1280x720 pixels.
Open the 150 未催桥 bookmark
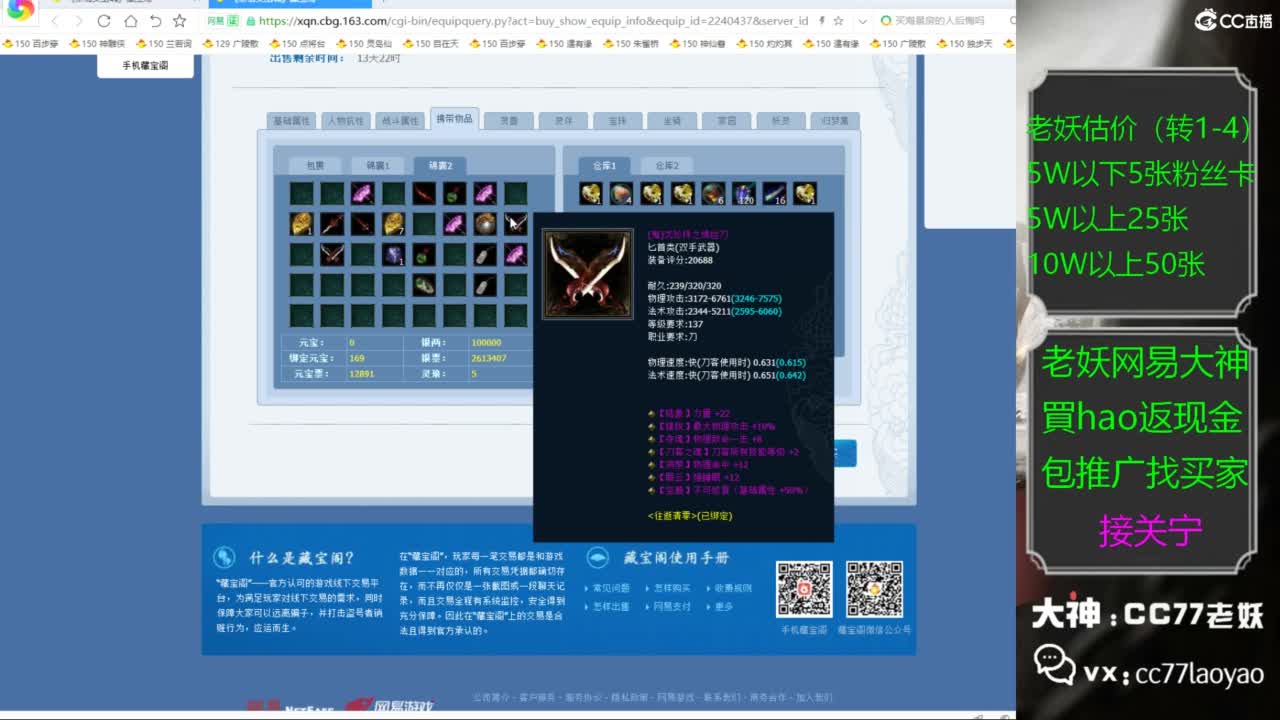pos(631,44)
